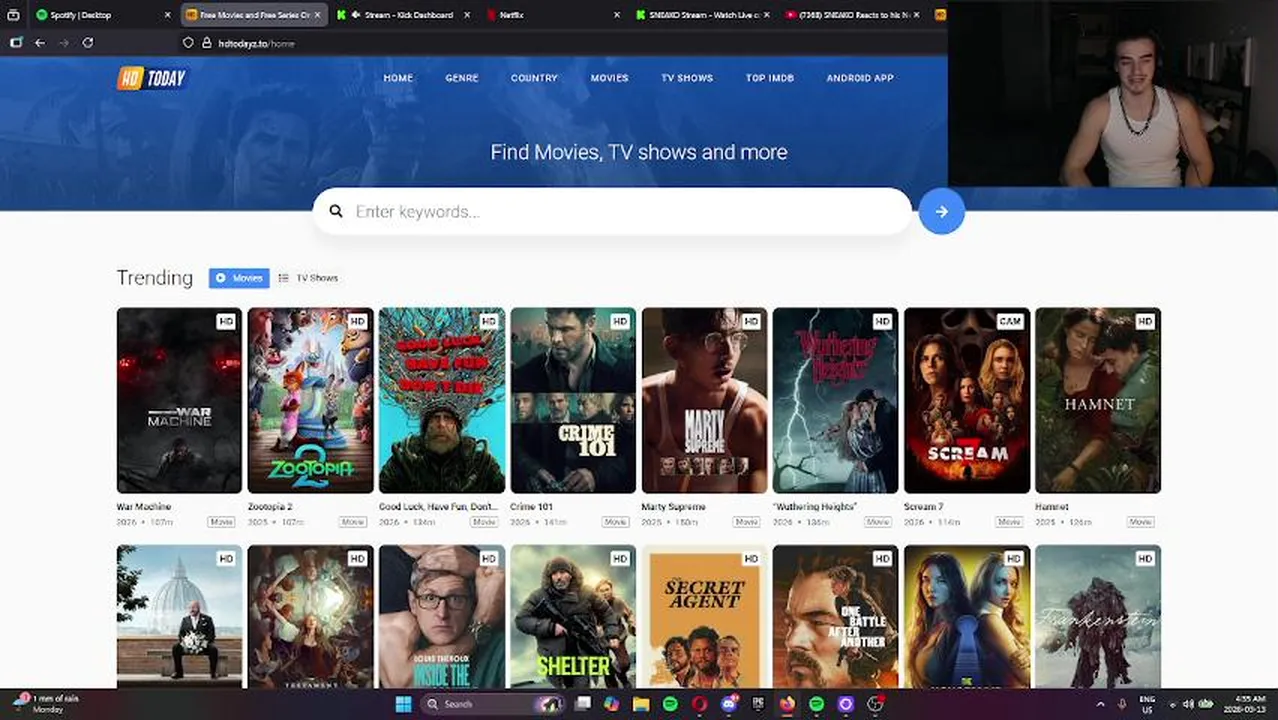Click the blue arrow search submit button
1278x720 pixels.
click(941, 211)
